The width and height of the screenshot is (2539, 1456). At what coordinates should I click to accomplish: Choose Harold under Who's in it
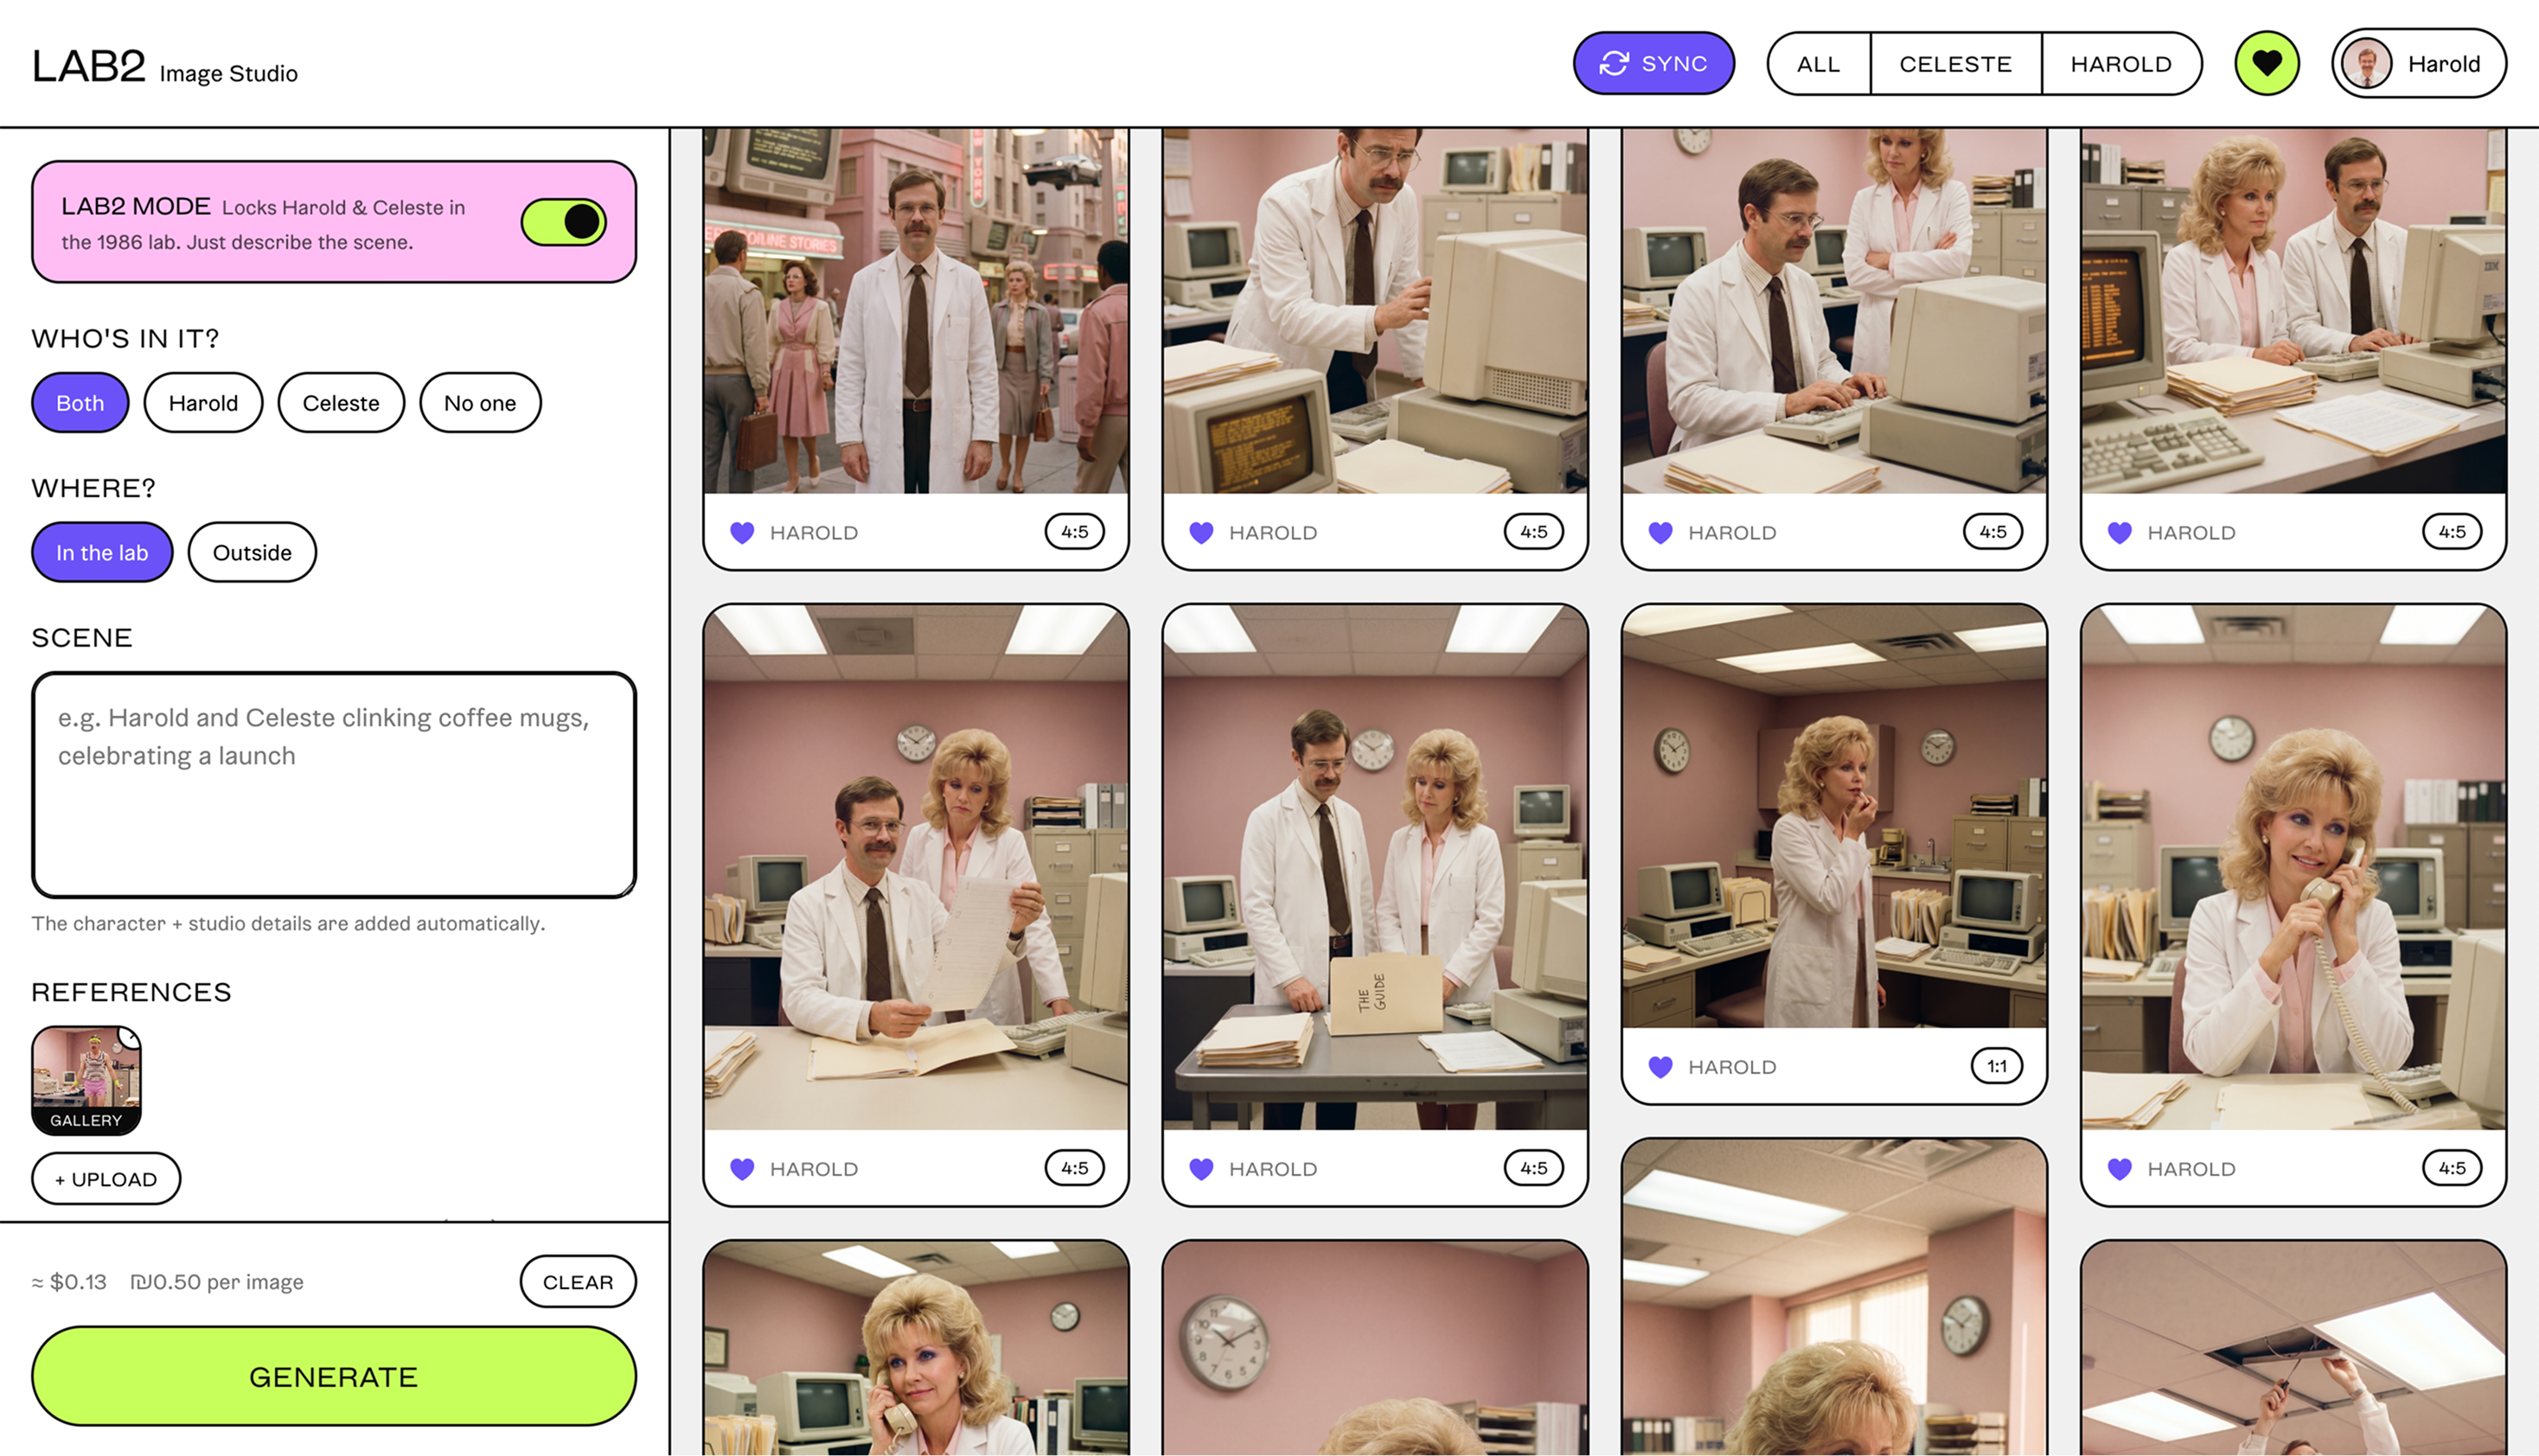203,403
